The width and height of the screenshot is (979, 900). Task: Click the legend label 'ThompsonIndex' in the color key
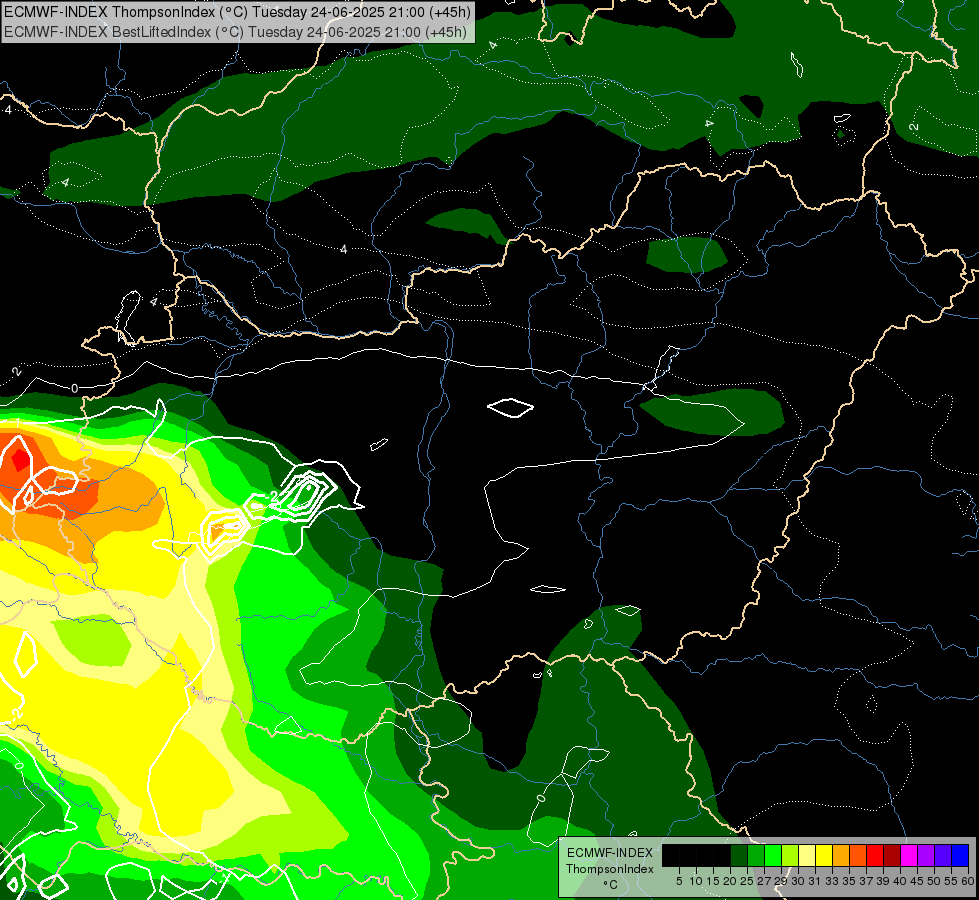609,869
